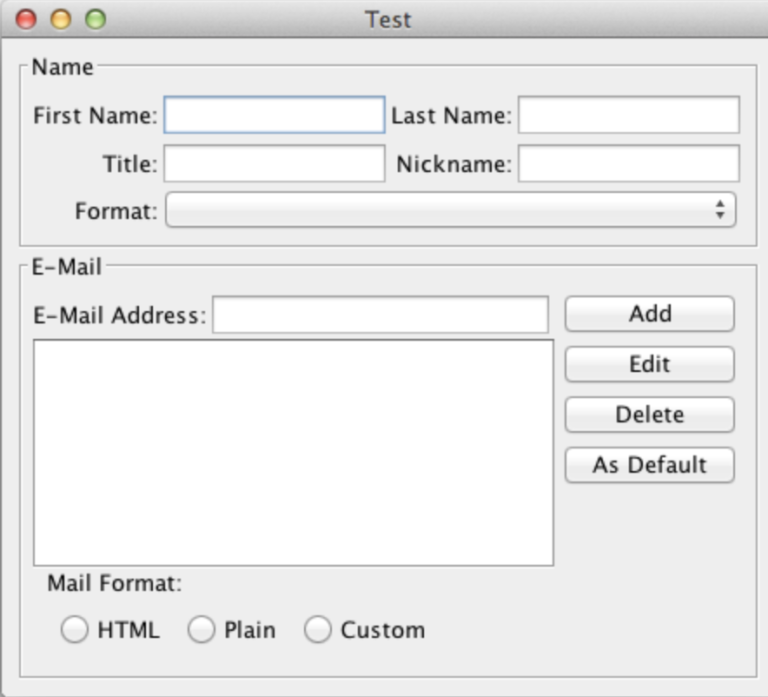Select the HTML mail format radio button
The width and height of the screenshot is (768, 697).
(x=75, y=630)
